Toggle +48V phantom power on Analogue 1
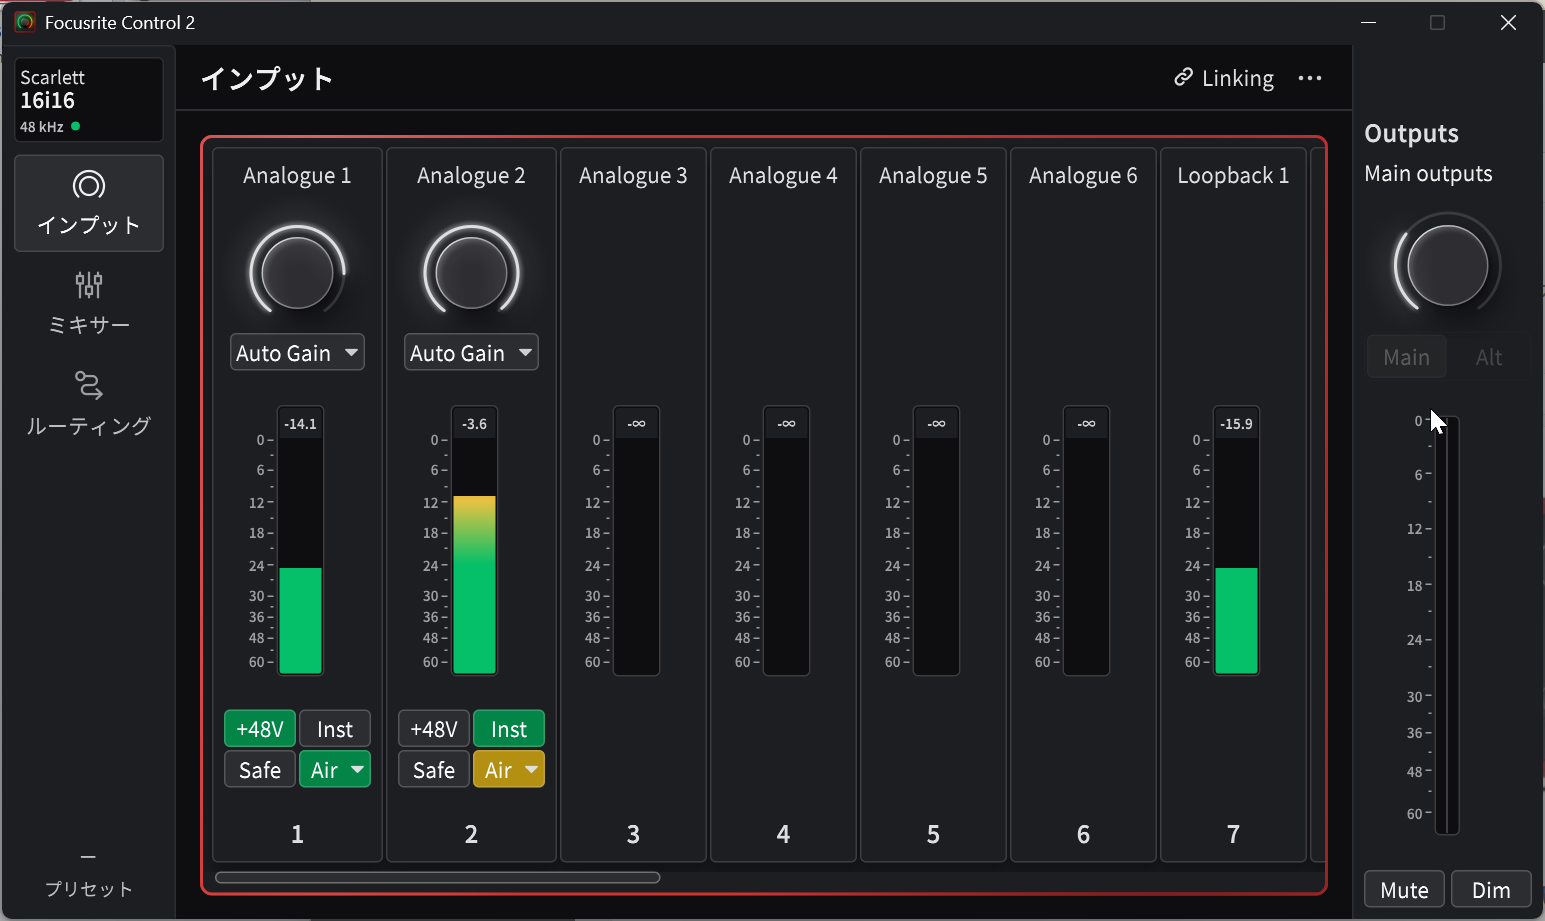 click(x=260, y=729)
